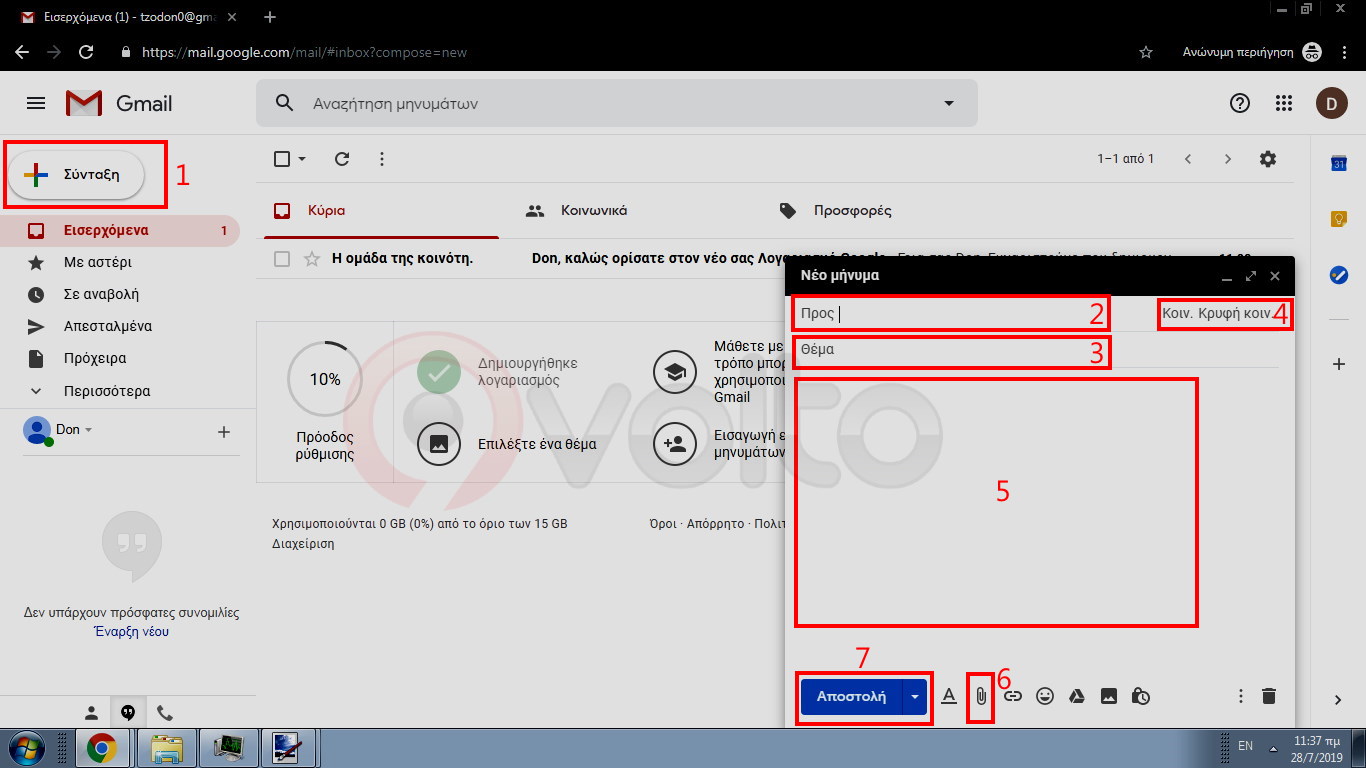Click the Θέμα subject field
Viewport: 1366px width, 768px height.
(x=950, y=350)
